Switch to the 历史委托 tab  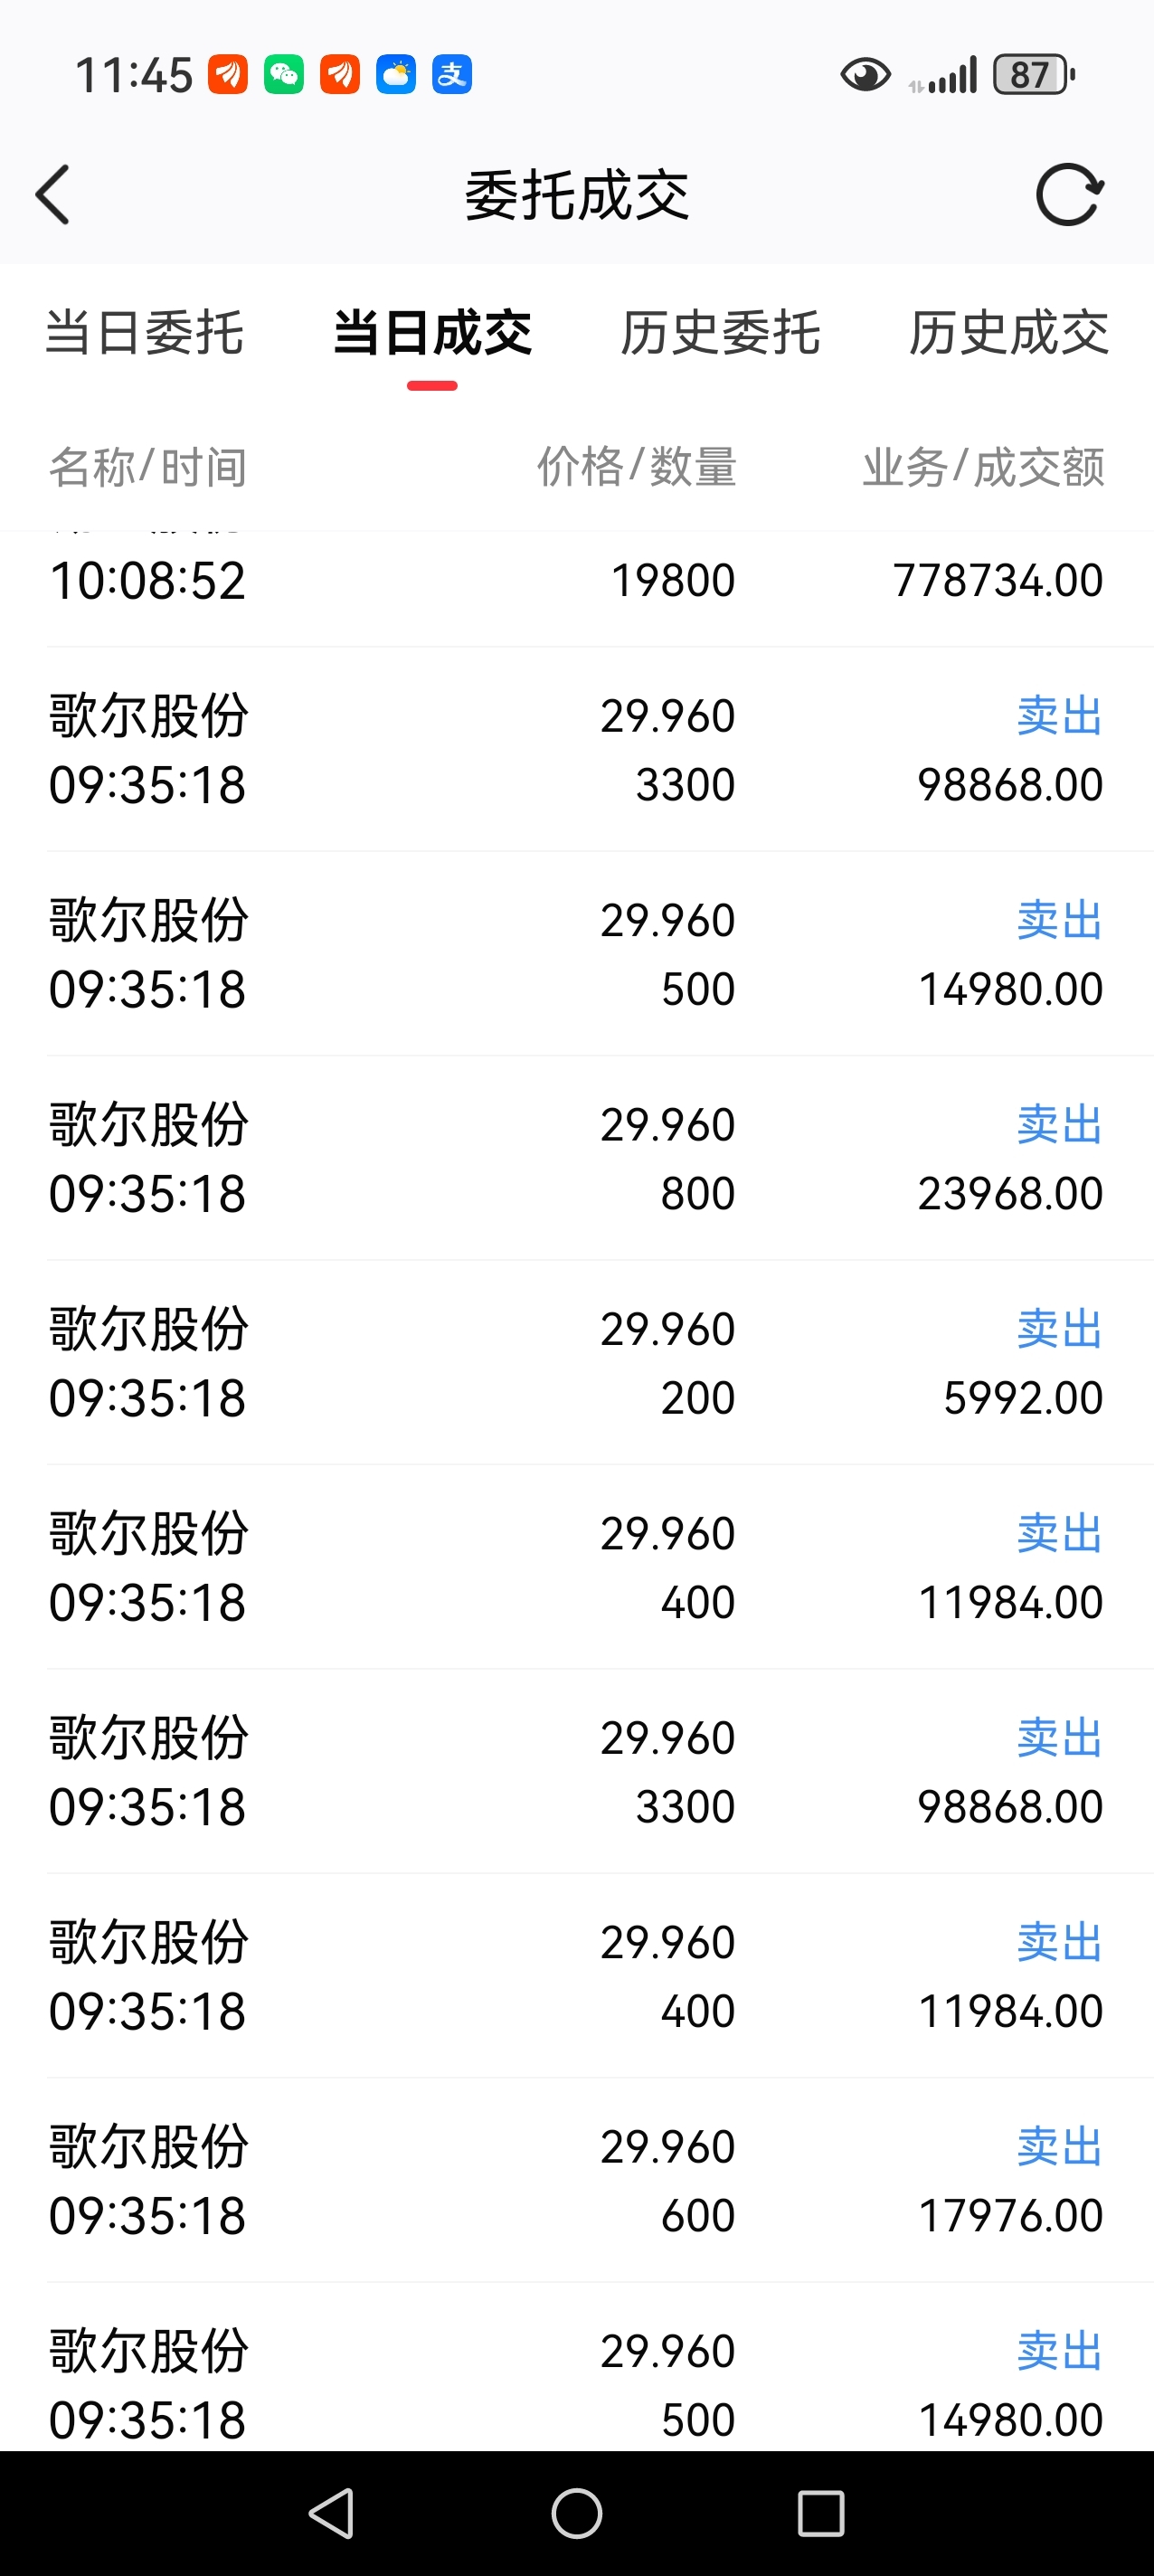[721, 333]
